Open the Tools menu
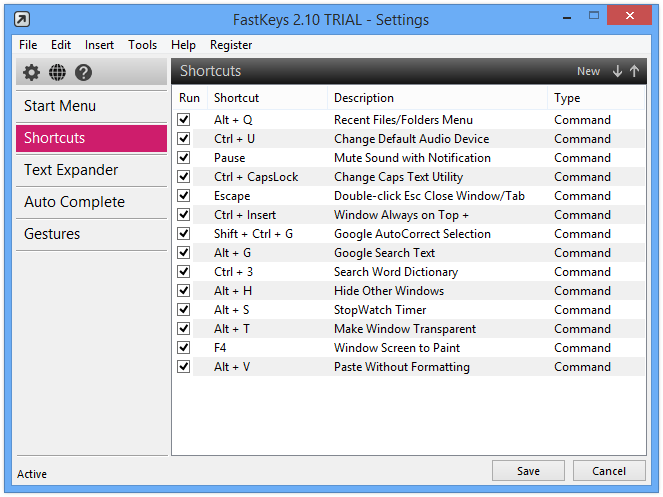The image size is (663, 497). tap(142, 45)
